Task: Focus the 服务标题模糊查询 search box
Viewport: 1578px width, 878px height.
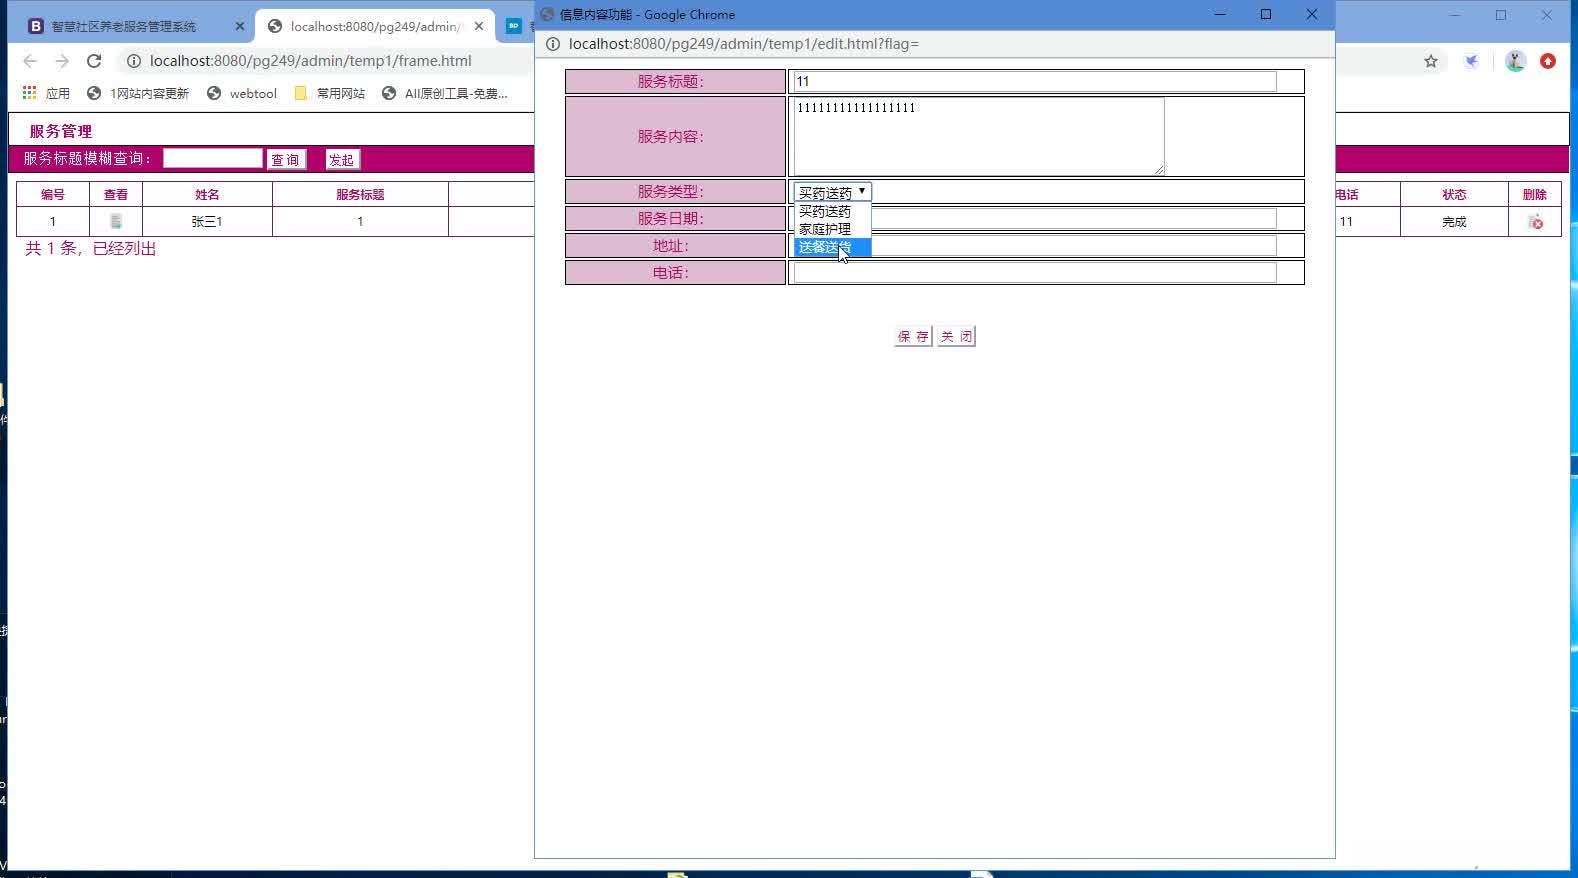Action: point(212,158)
